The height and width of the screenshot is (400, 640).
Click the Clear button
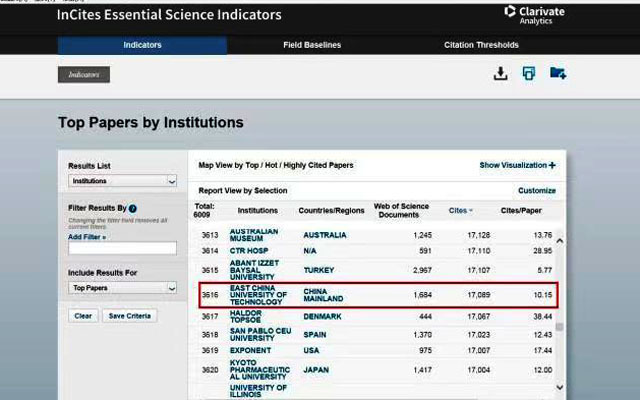(83, 316)
